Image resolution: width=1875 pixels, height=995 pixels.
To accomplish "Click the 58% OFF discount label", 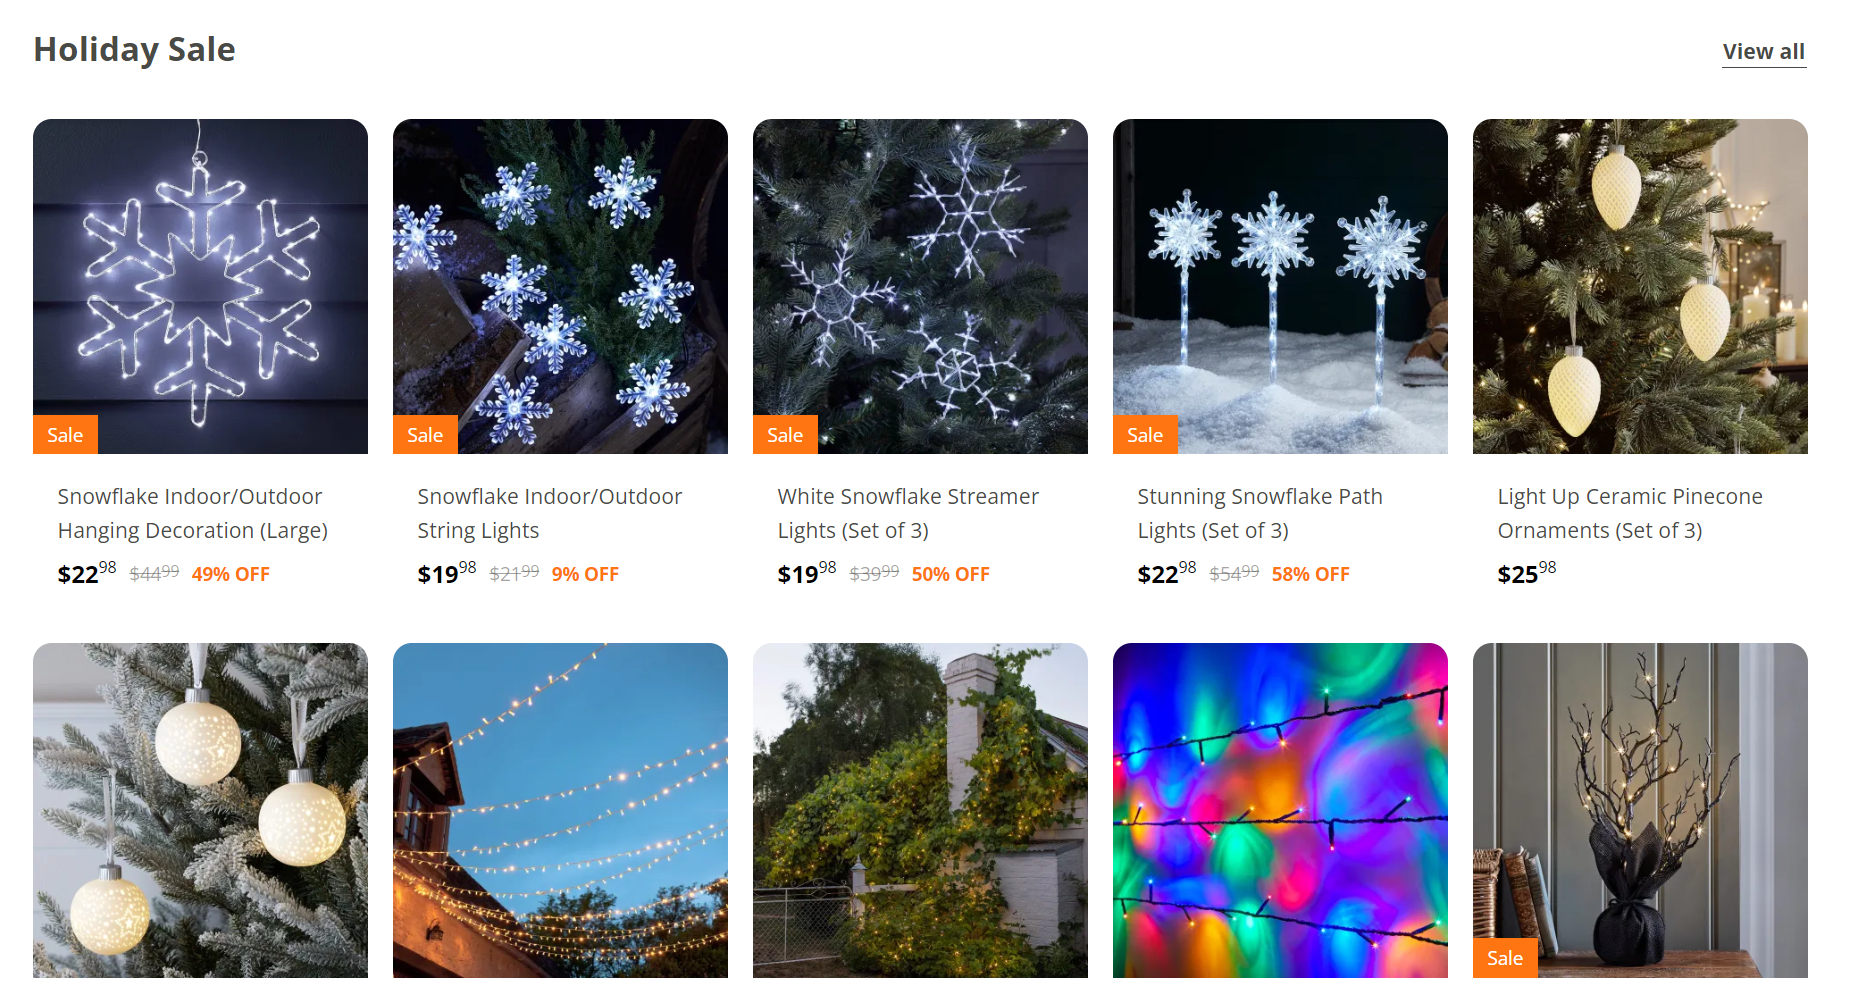I will tap(1310, 574).
